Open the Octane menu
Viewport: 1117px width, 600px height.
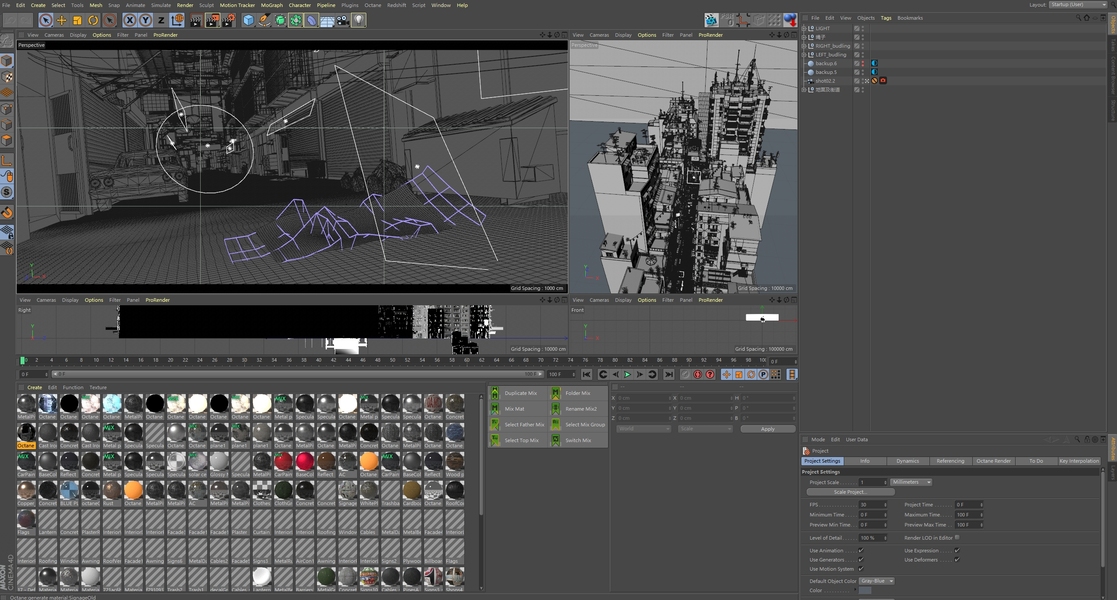[x=373, y=5]
